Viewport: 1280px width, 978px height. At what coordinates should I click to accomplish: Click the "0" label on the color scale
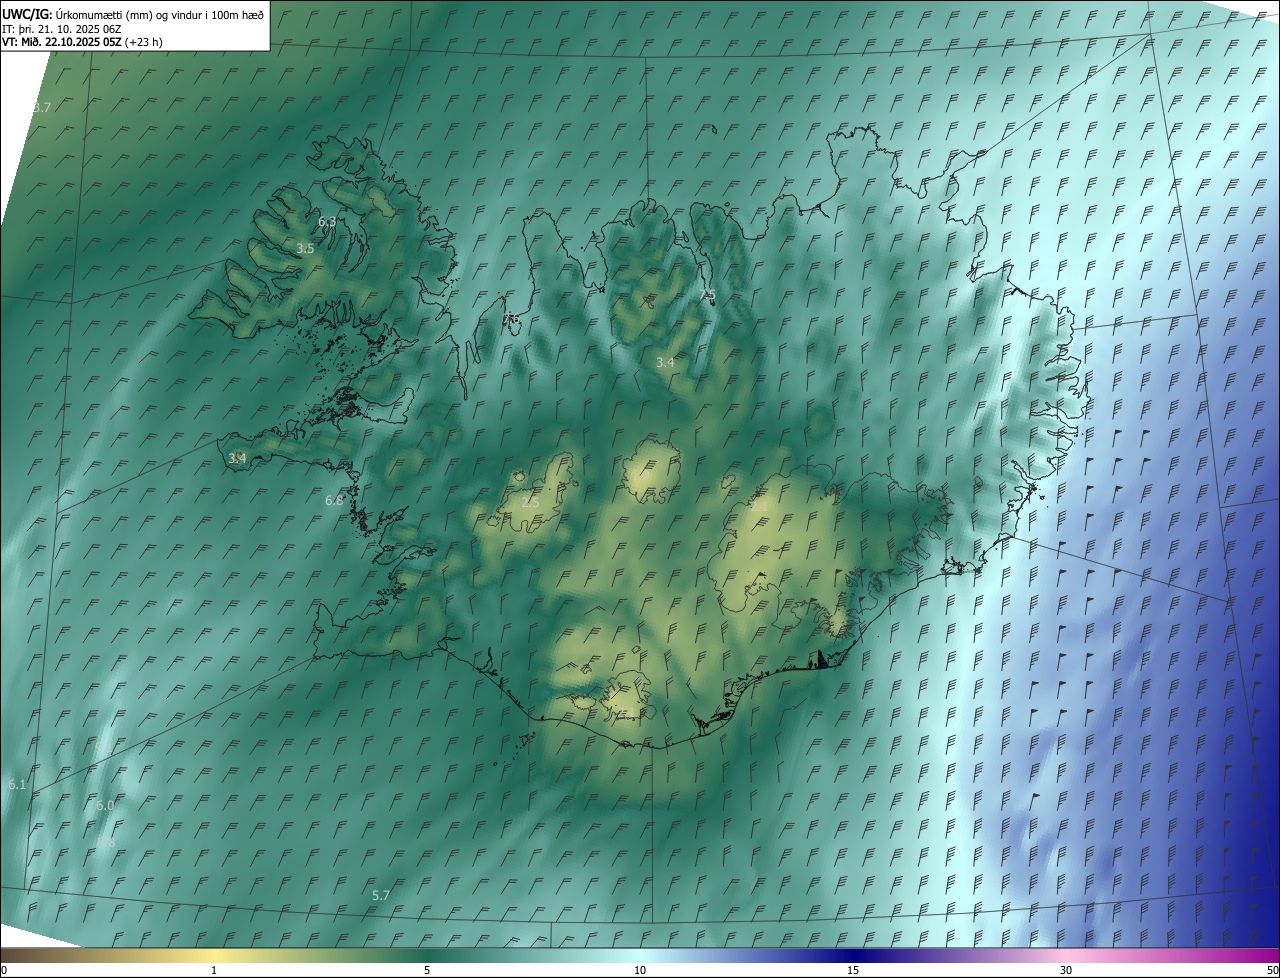pyautogui.click(x=4, y=970)
